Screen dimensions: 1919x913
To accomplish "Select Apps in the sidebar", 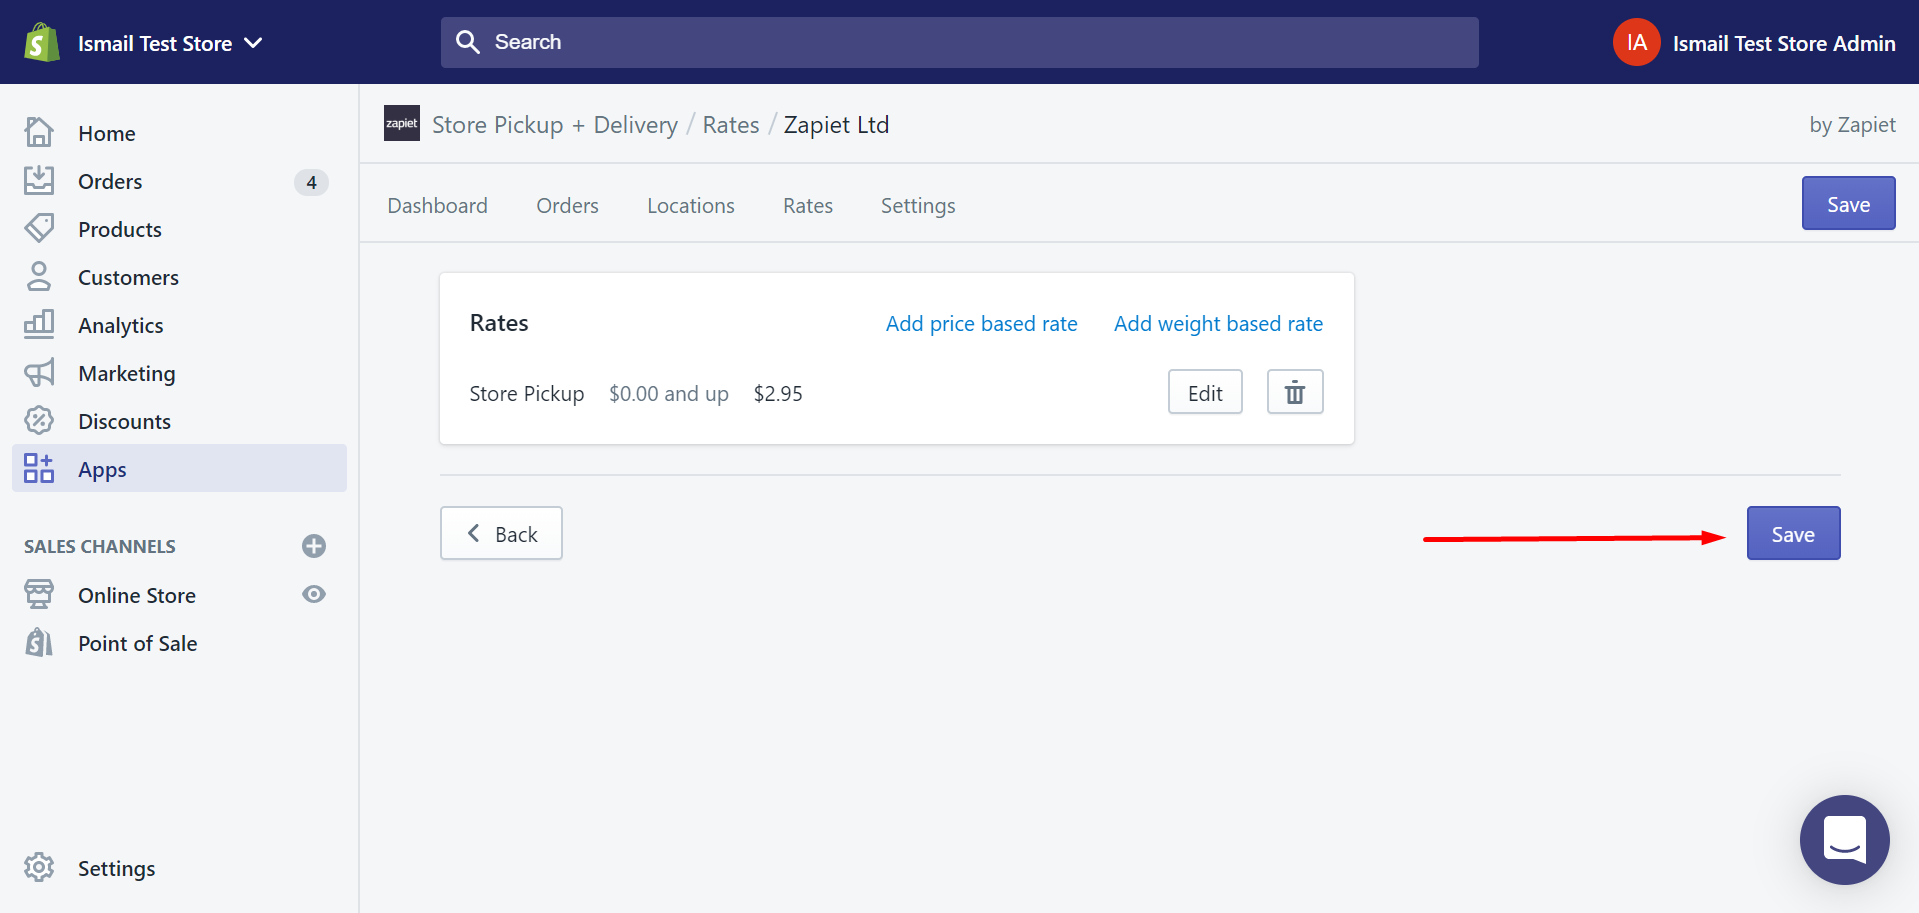I will tap(179, 468).
